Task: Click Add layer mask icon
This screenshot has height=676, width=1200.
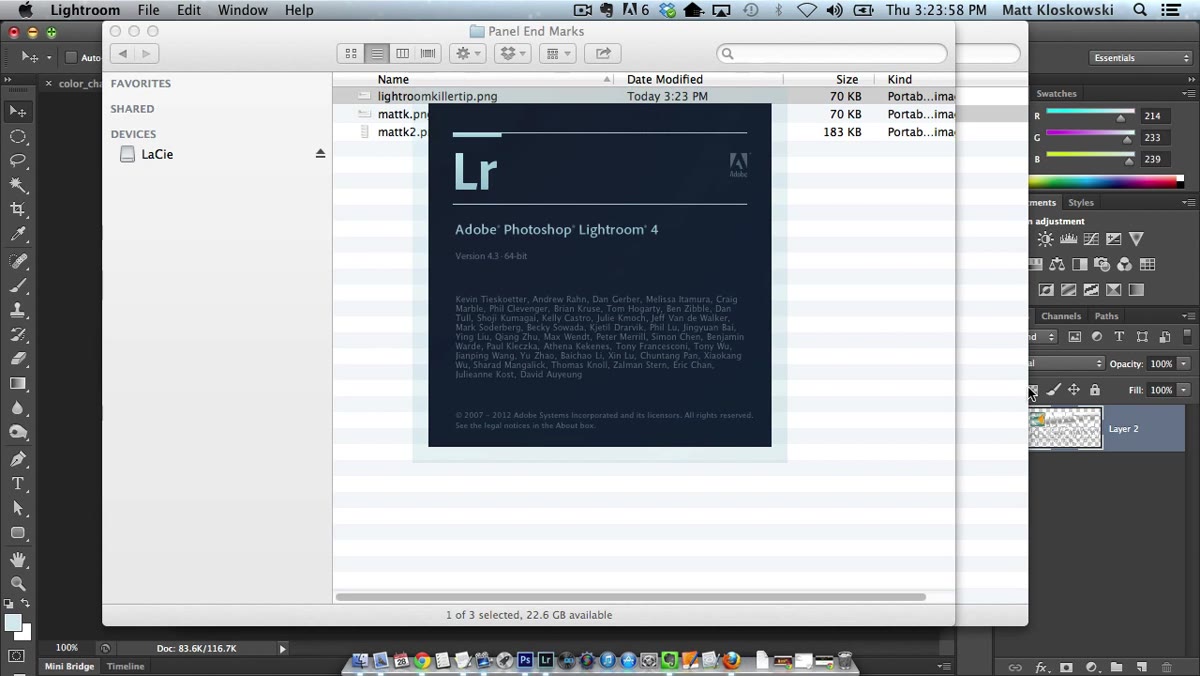Action: click(1066, 667)
